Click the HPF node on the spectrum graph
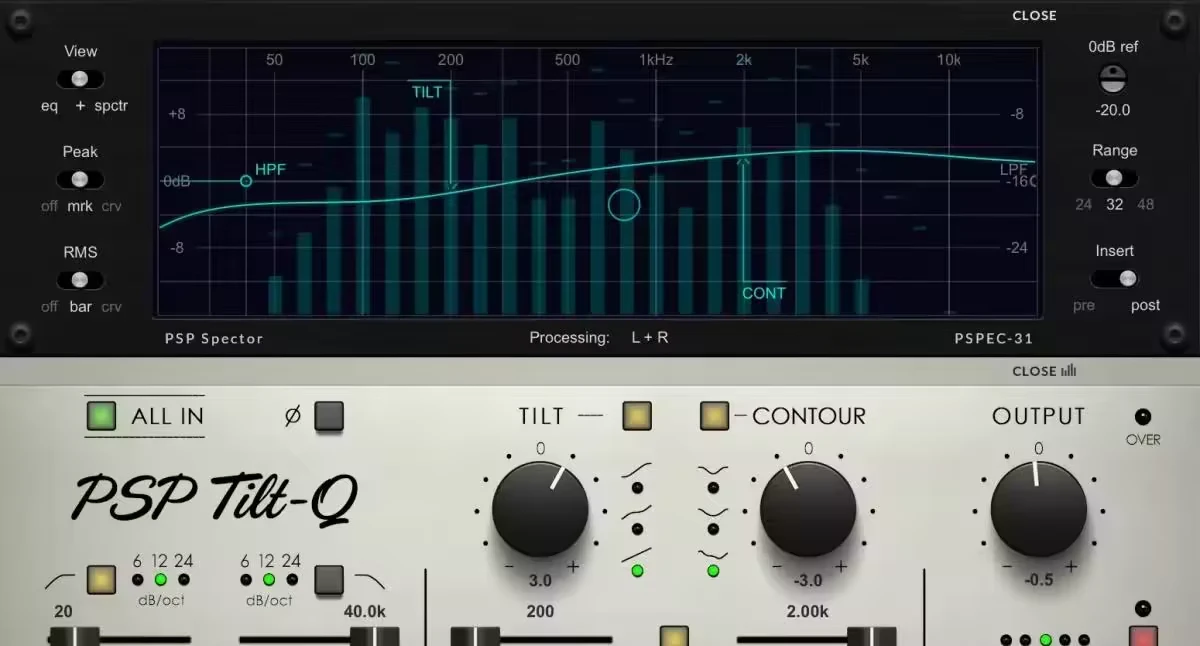The height and width of the screenshot is (646, 1200). coord(246,181)
